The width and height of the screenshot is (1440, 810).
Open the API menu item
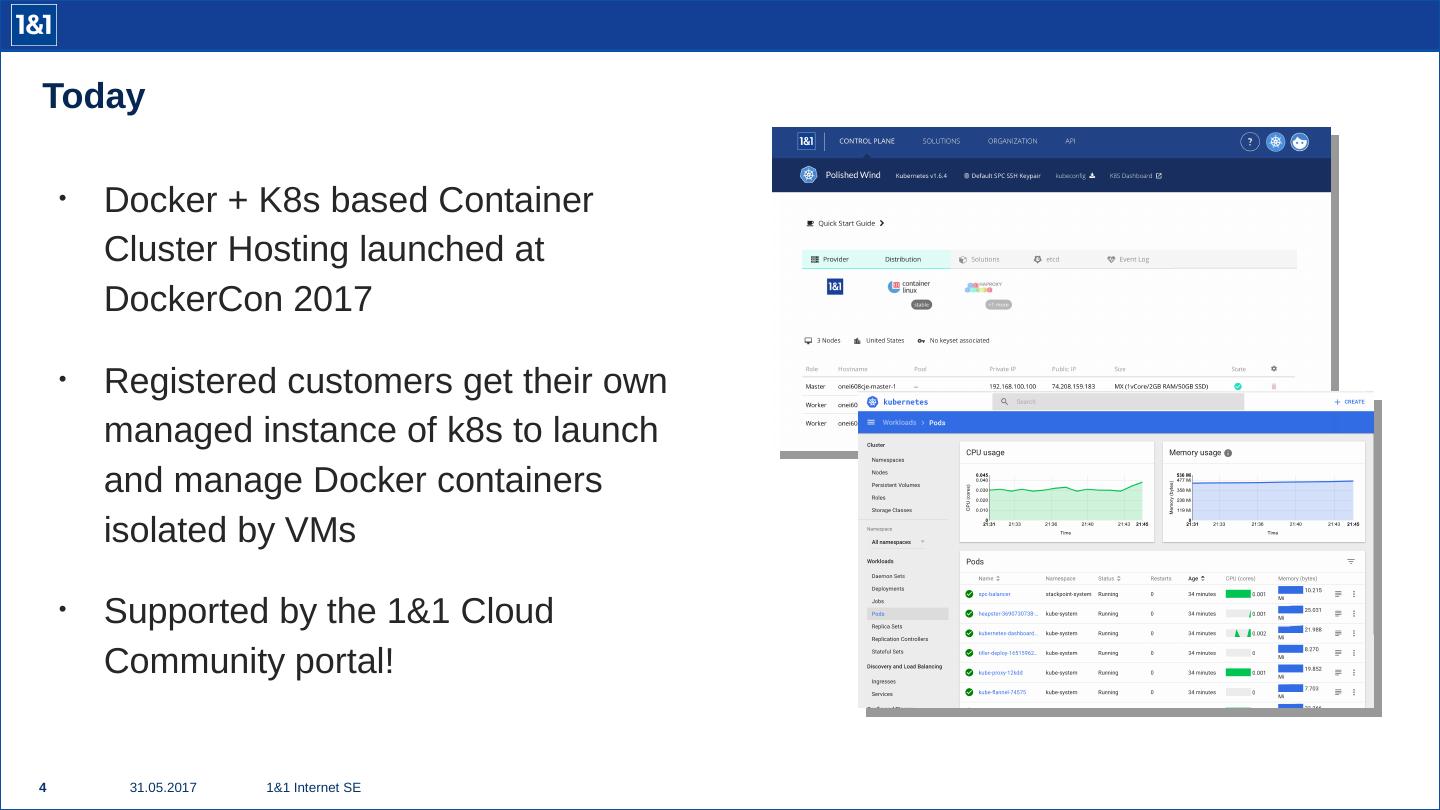[1070, 142]
